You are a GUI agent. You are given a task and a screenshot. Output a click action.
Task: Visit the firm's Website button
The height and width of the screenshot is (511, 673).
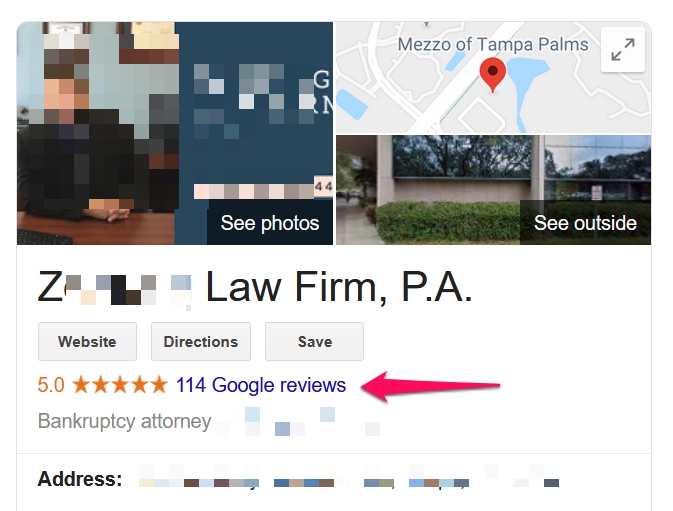click(x=87, y=342)
